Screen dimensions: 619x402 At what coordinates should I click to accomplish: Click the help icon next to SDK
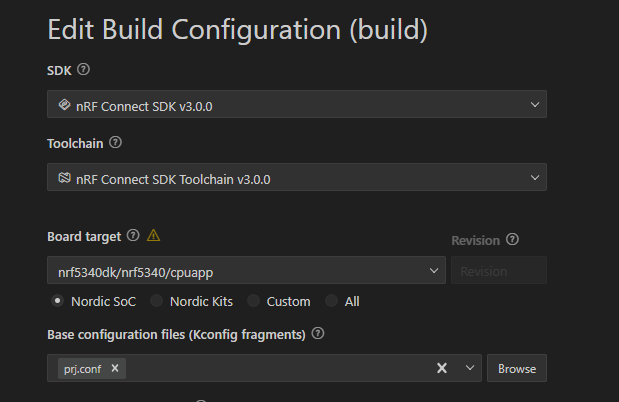(83, 70)
